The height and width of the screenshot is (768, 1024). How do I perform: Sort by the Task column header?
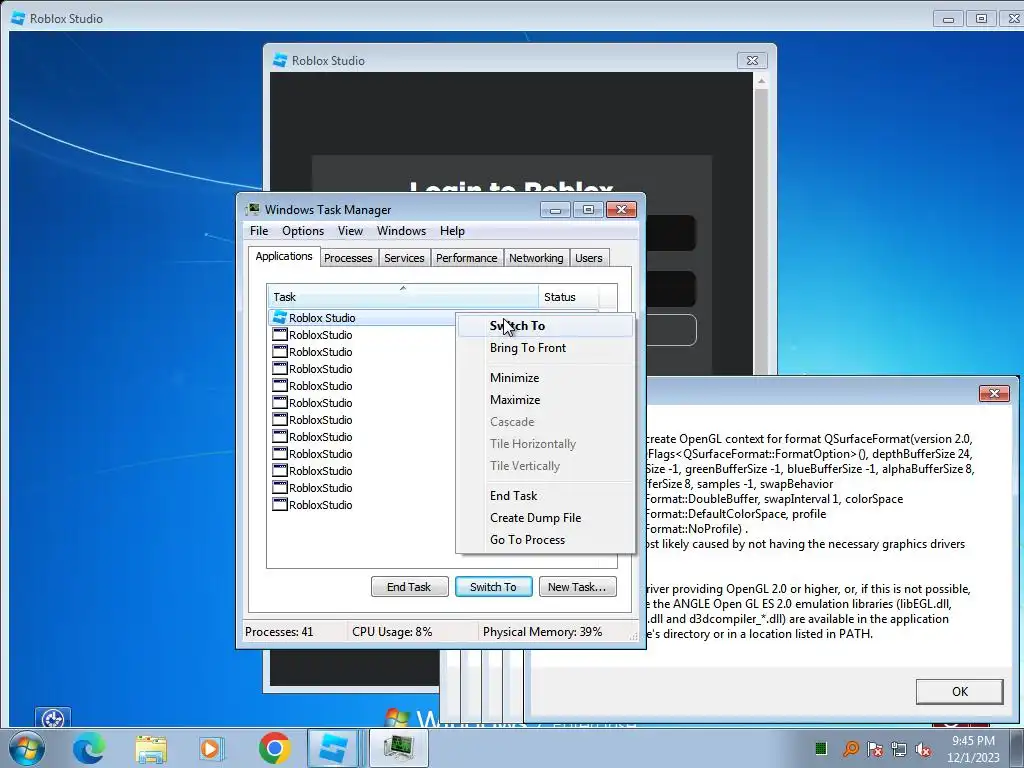(403, 296)
